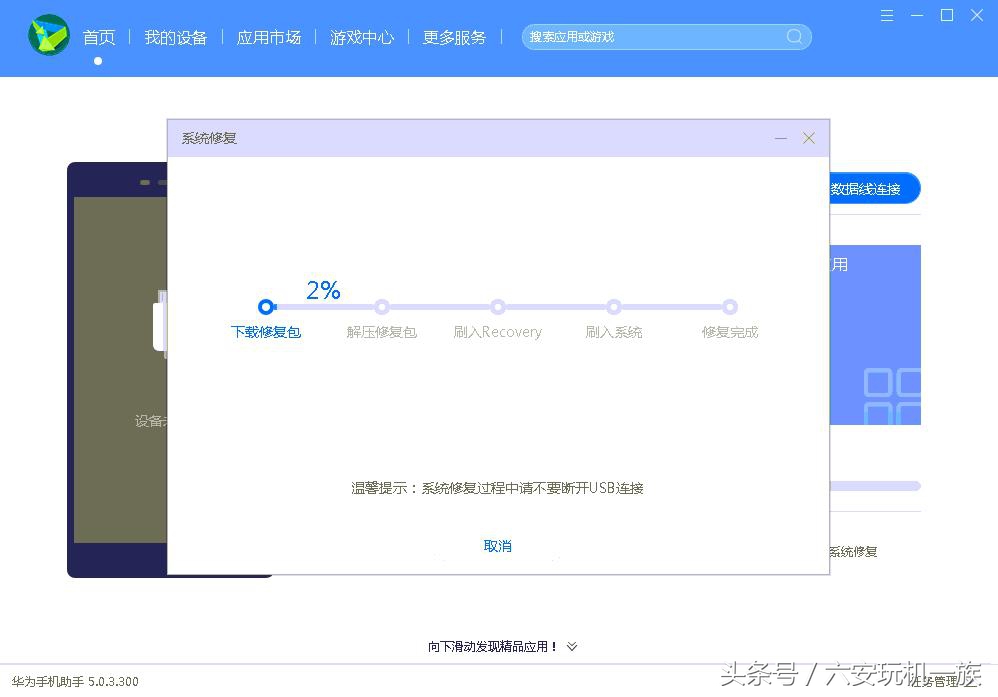Select the 刷入系统 step circle
Screen dimensions: 998x697
[614, 307]
